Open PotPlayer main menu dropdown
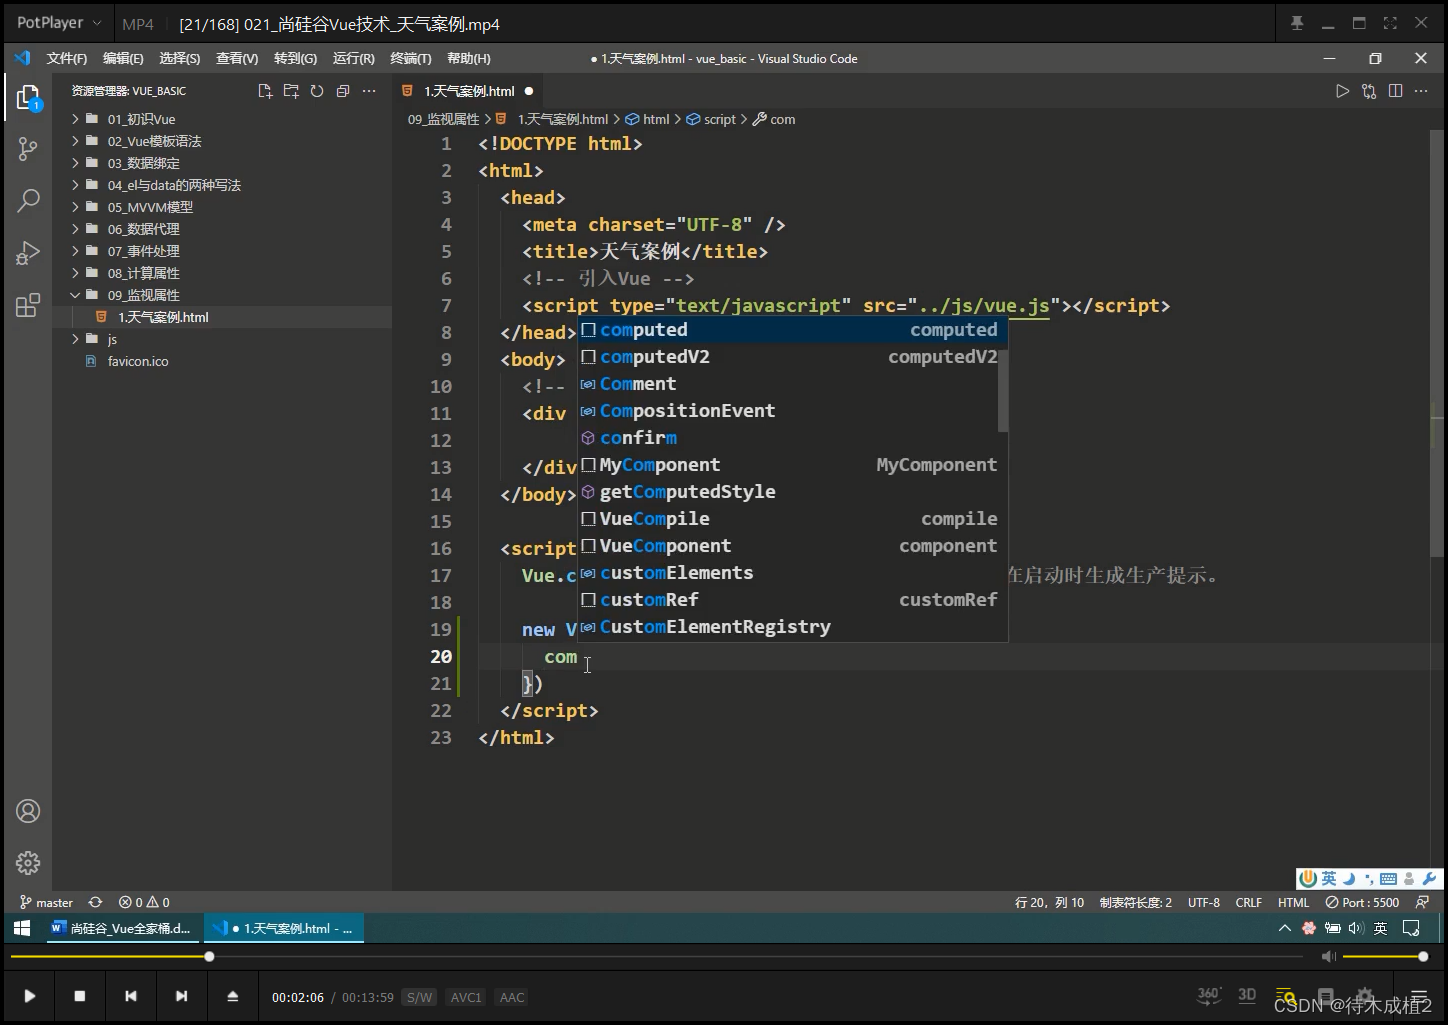Viewport: 1448px width, 1025px height. (x=59, y=23)
